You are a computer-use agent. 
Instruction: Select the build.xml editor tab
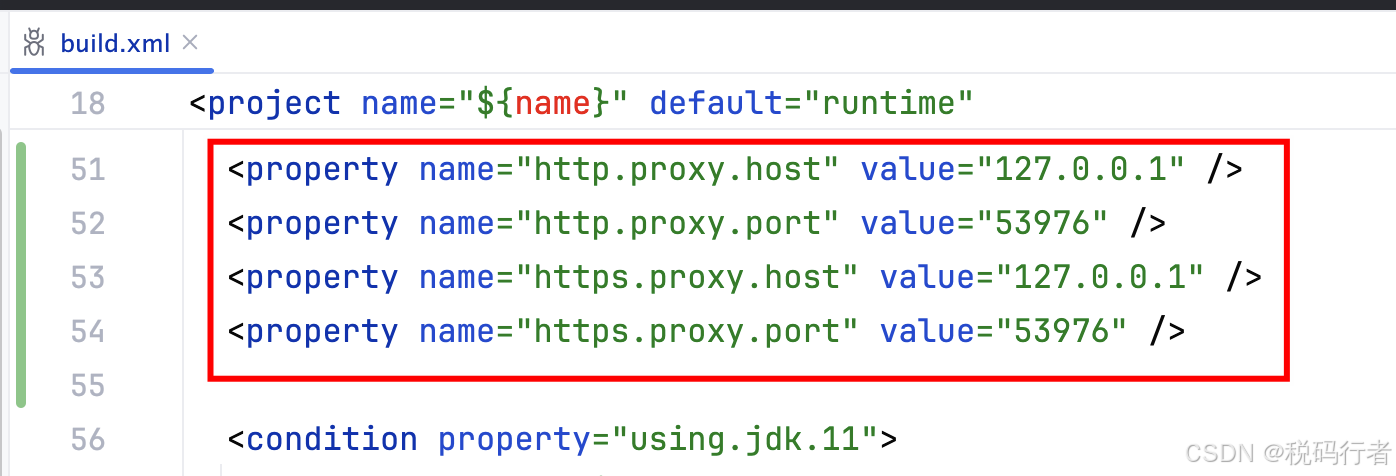pyautogui.click(x=112, y=43)
